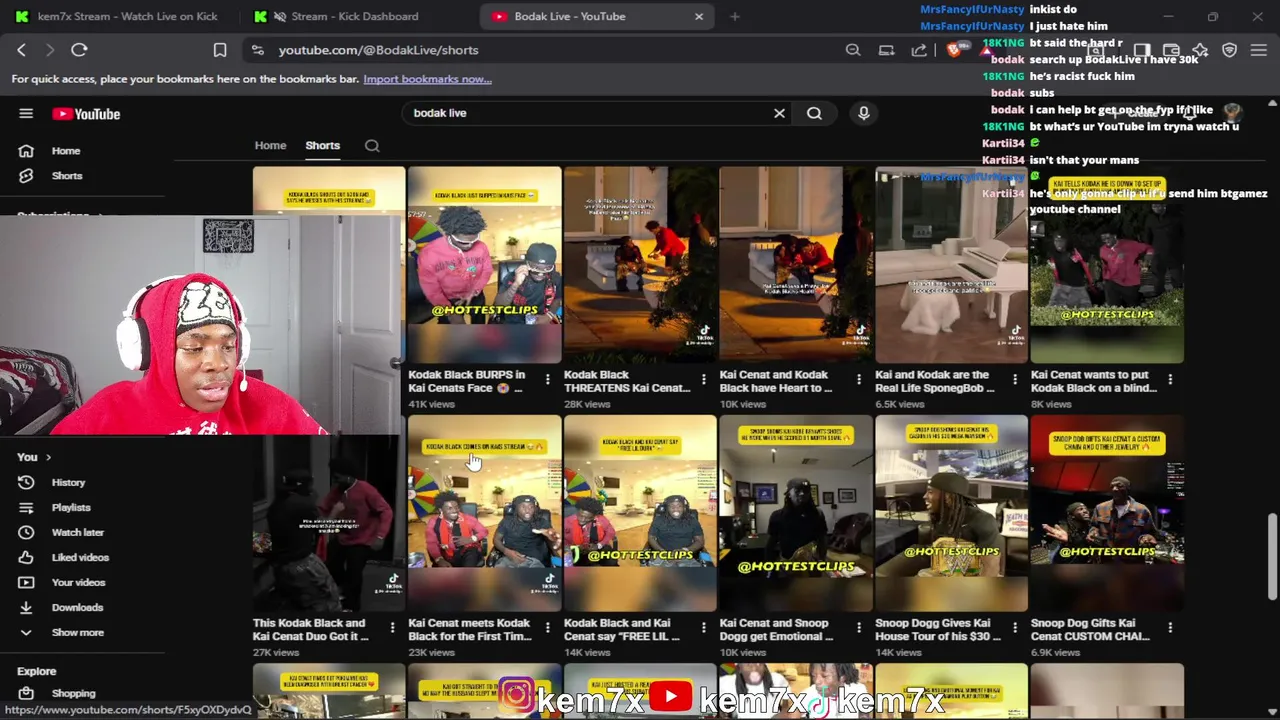
Task: Open title Snoop Dogg Gives Kai House Tour
Action: coord(937,629)
